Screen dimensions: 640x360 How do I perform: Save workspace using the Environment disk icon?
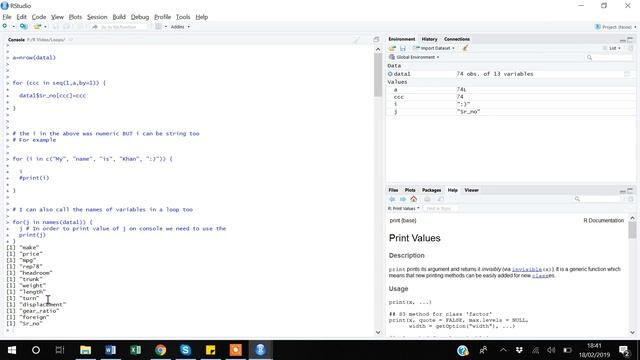(403, 48)
